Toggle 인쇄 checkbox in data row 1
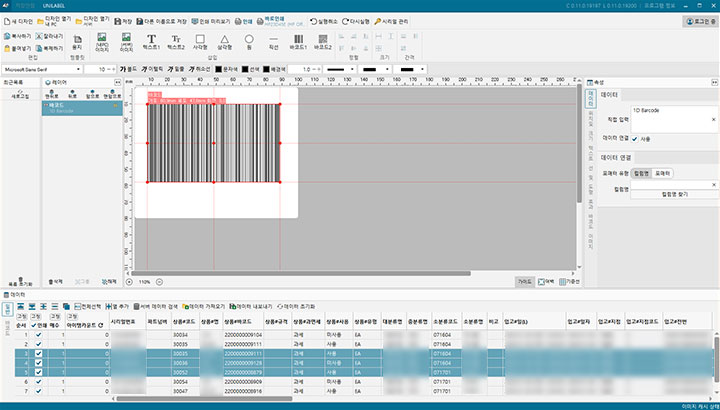Image resolution: width=720 pixels, height=410 pixels. [x=39, y=334]
